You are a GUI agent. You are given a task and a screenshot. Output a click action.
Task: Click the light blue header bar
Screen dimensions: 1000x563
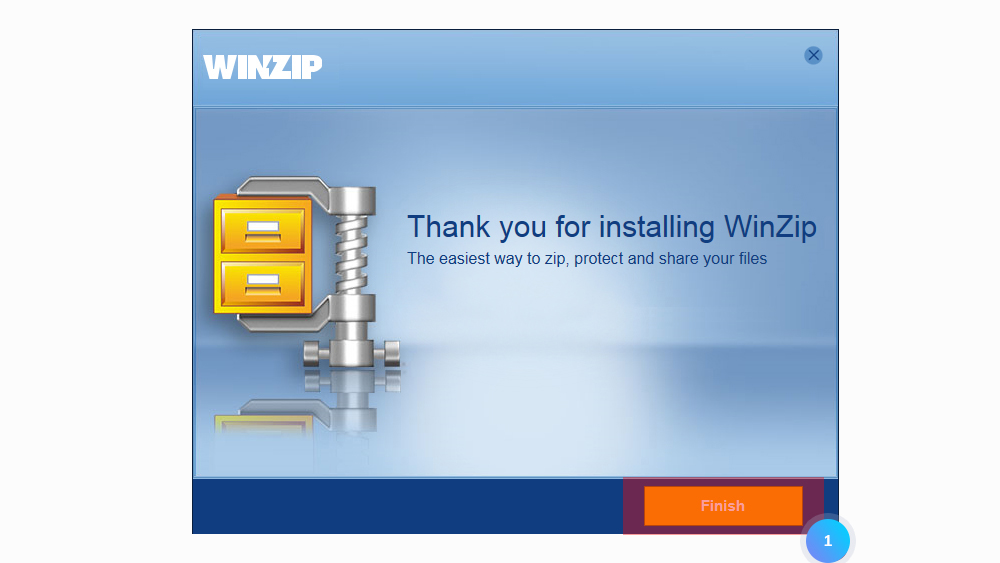tap(515, 68)
